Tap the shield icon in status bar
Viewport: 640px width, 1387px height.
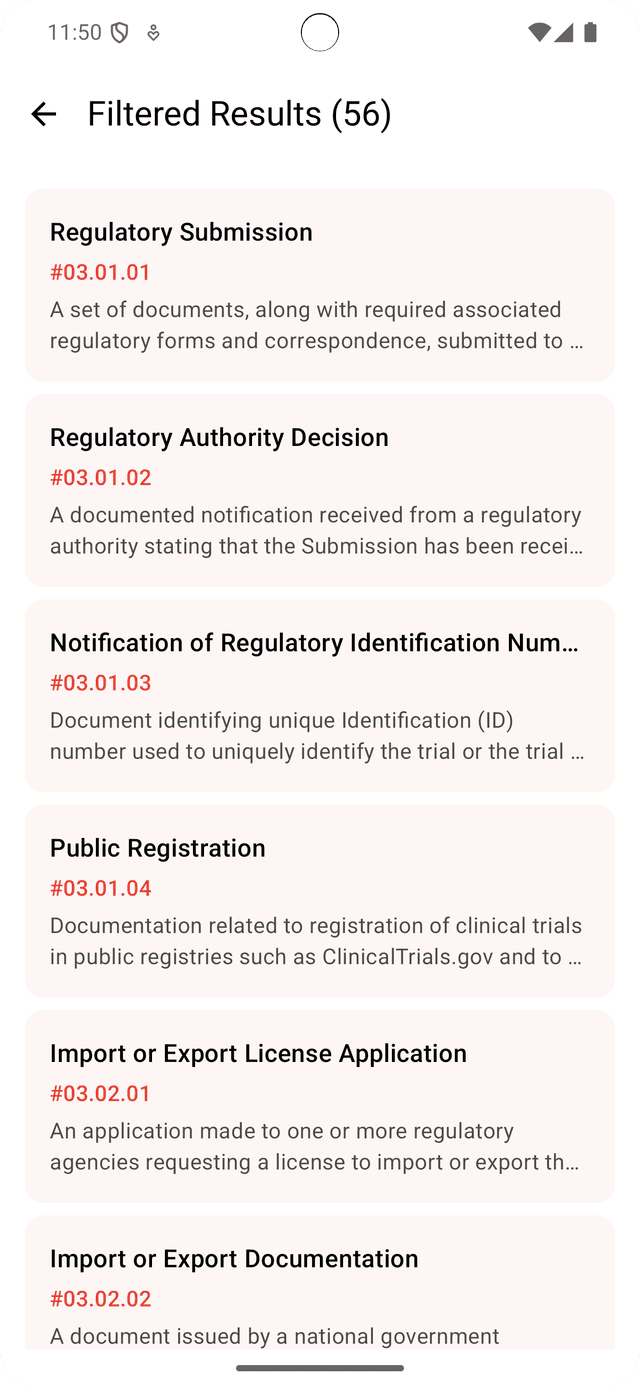(x=120, y=33)
